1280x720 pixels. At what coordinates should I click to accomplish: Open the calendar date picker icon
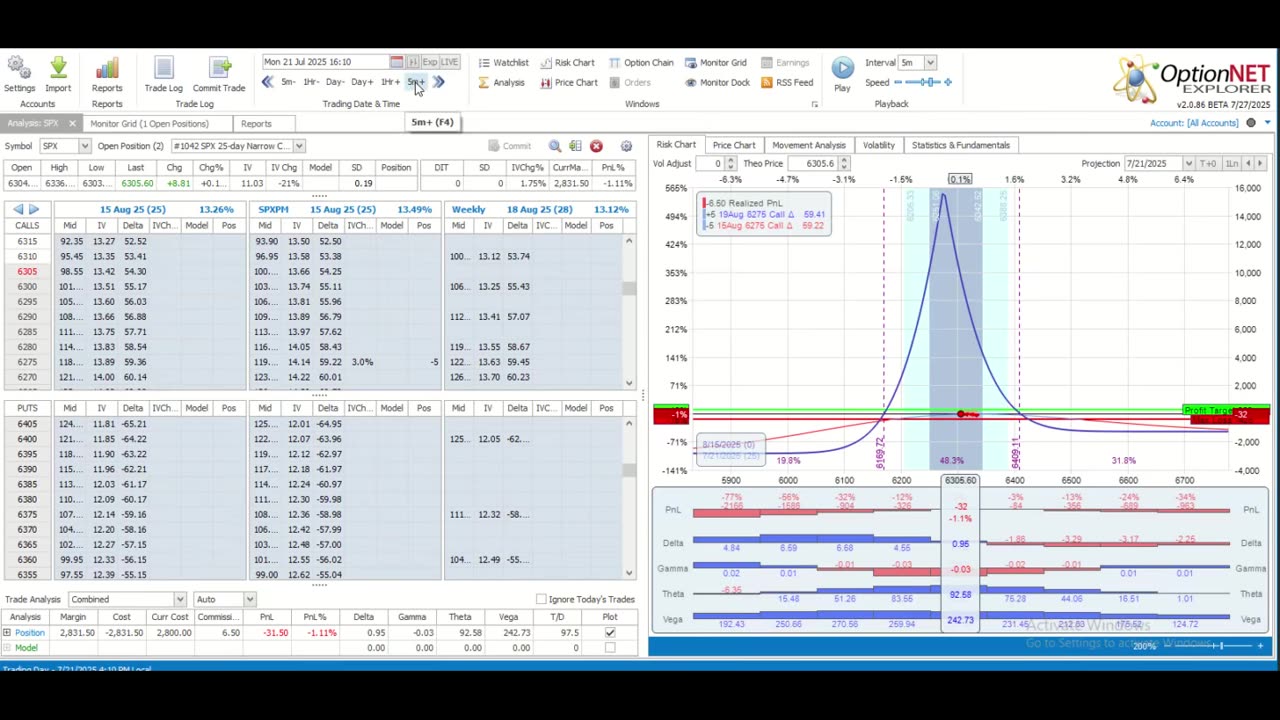[x=397, y=62]
